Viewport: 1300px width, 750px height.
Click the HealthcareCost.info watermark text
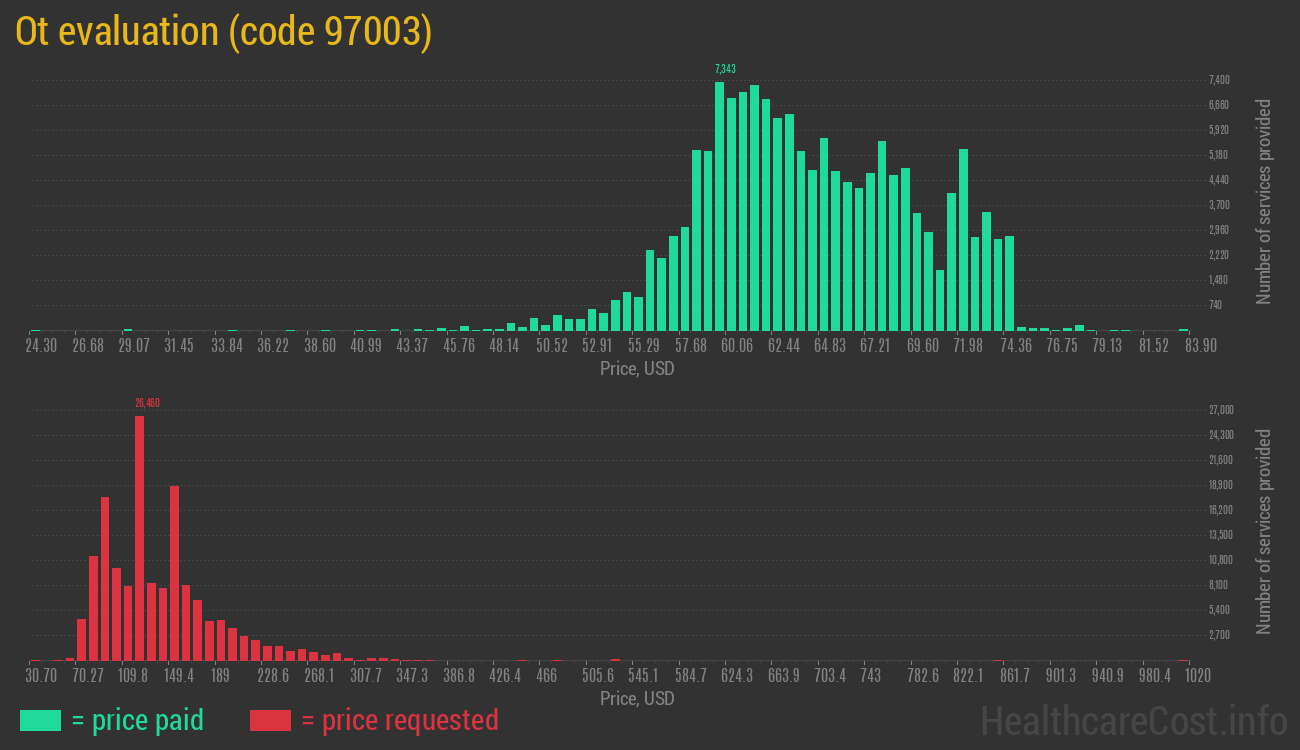point(1133,720)
